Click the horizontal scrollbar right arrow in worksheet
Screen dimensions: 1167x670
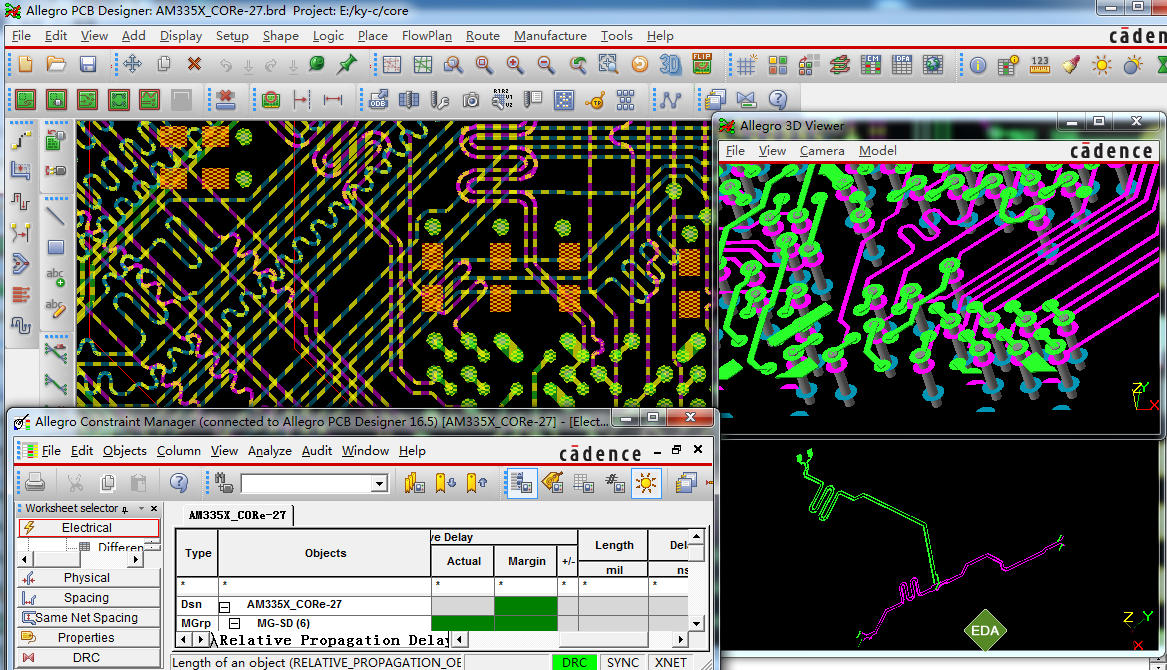[x=680, y=639]
